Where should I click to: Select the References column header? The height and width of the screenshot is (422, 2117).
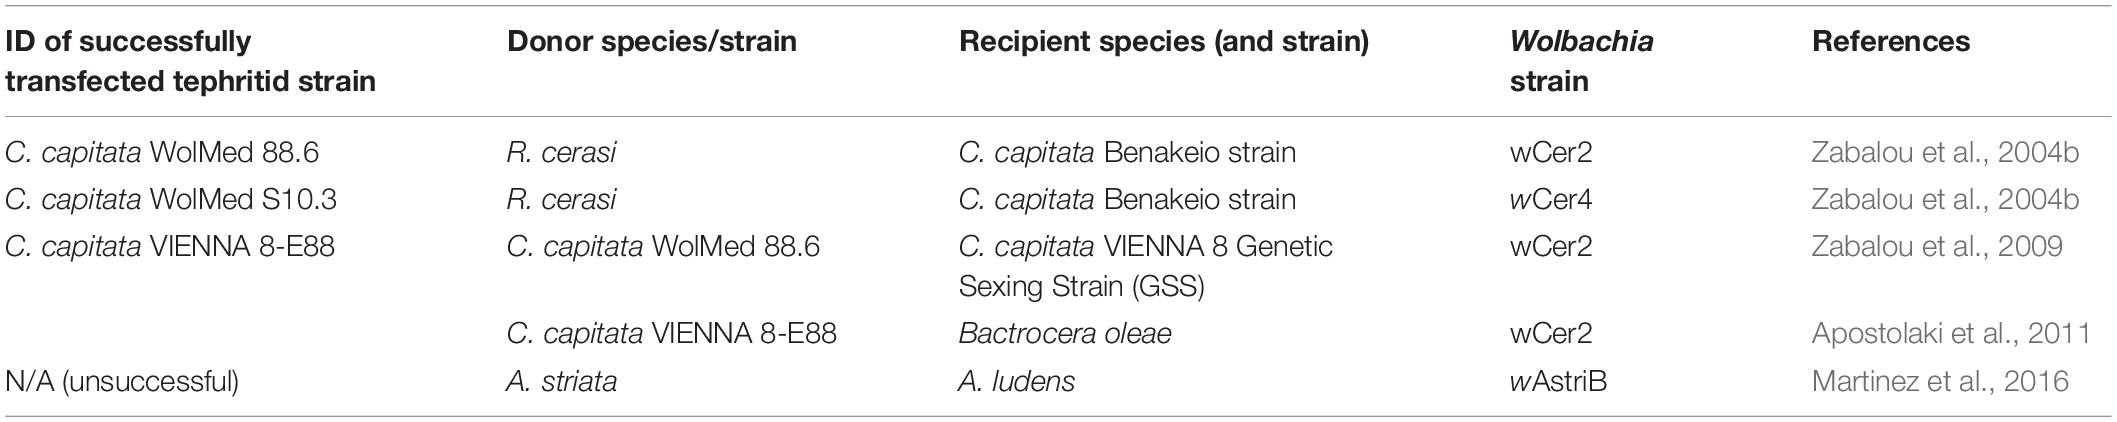click(1891, 41)
